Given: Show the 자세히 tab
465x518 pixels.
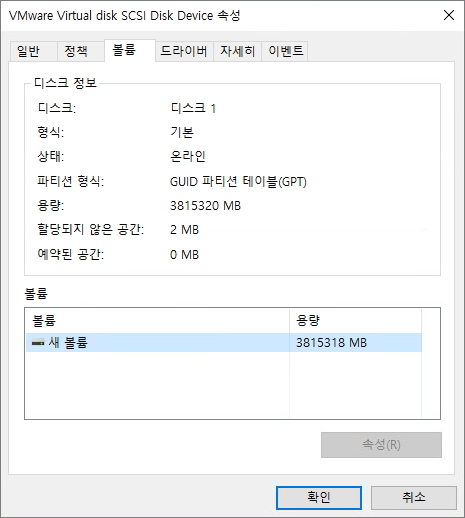Looking at the screenshot, I should click(237, 51).
